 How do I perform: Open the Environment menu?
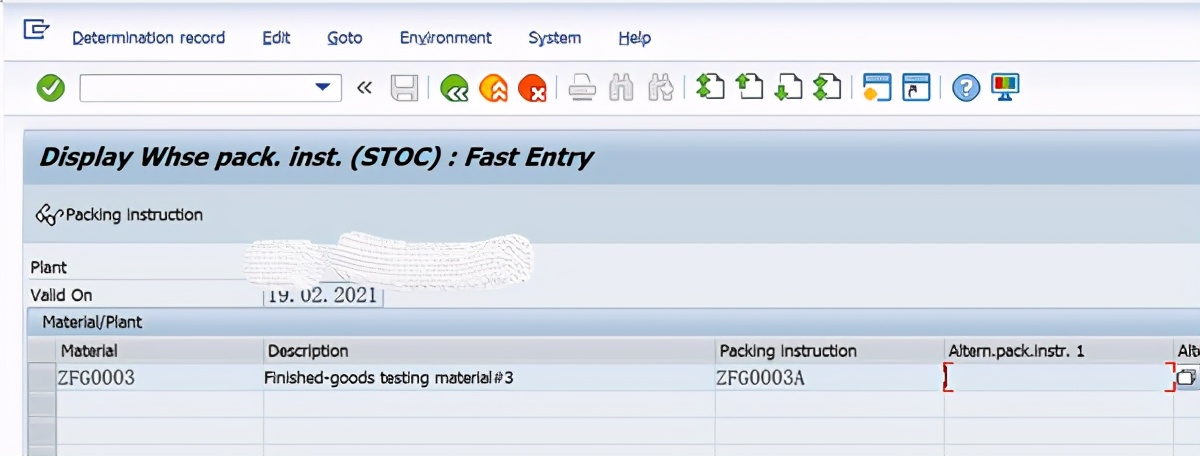pyautogui.click(x=446, y=38)
